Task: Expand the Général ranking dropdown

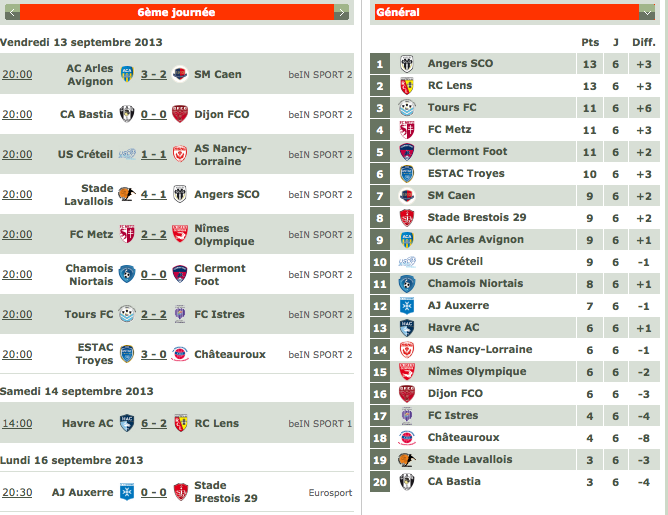Action: tap(647, 12)
